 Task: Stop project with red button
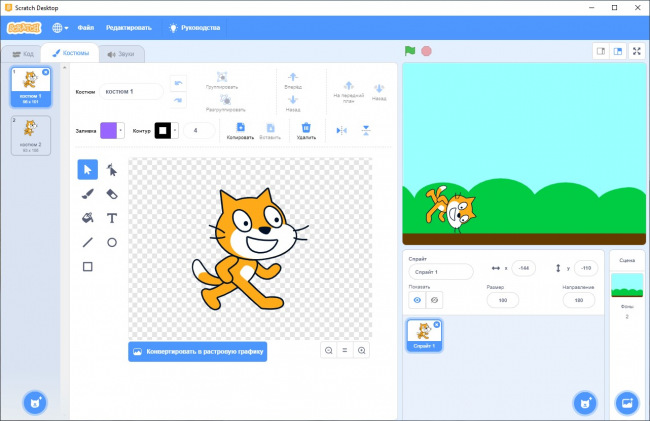pyautogui.click(x=426, y=51)
